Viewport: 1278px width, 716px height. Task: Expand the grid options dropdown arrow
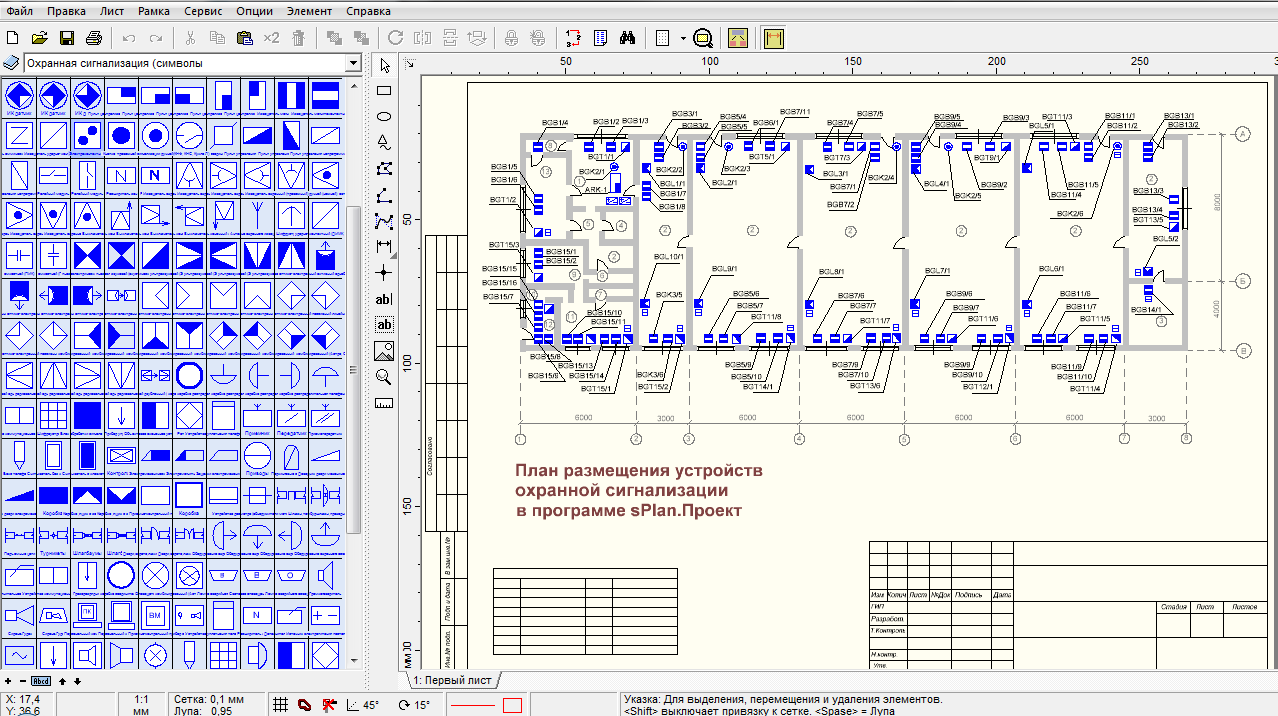683,38
